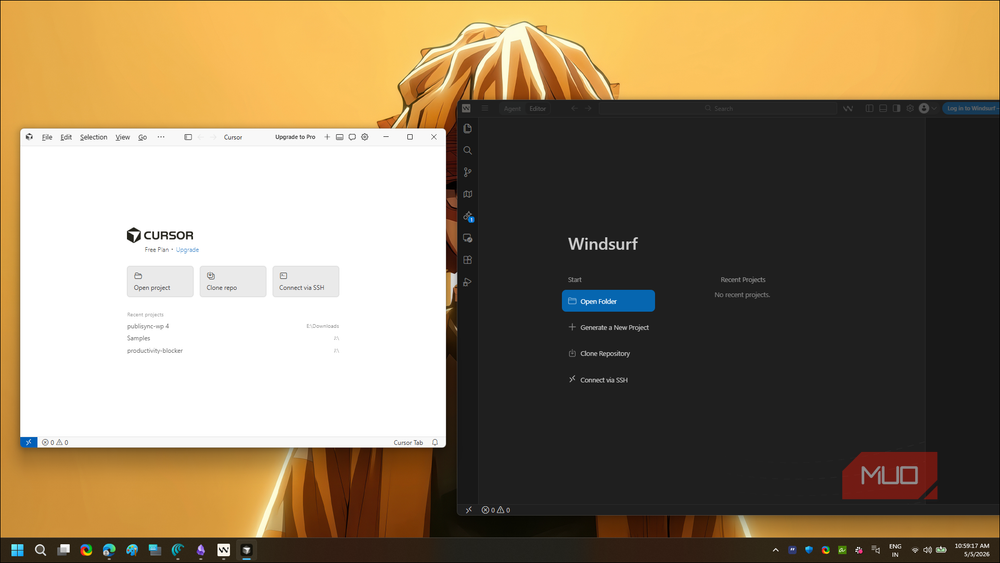
Task: Click Windsurf icon in the taskbar
Action: coord(223,550)
